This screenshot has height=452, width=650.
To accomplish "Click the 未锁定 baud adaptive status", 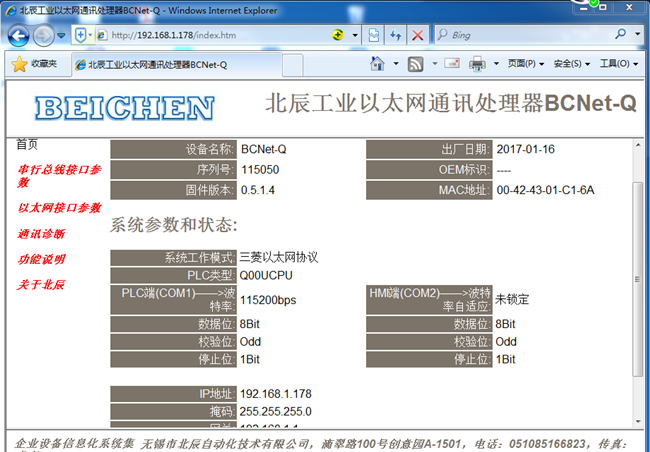I will click(x=512, y=299).
